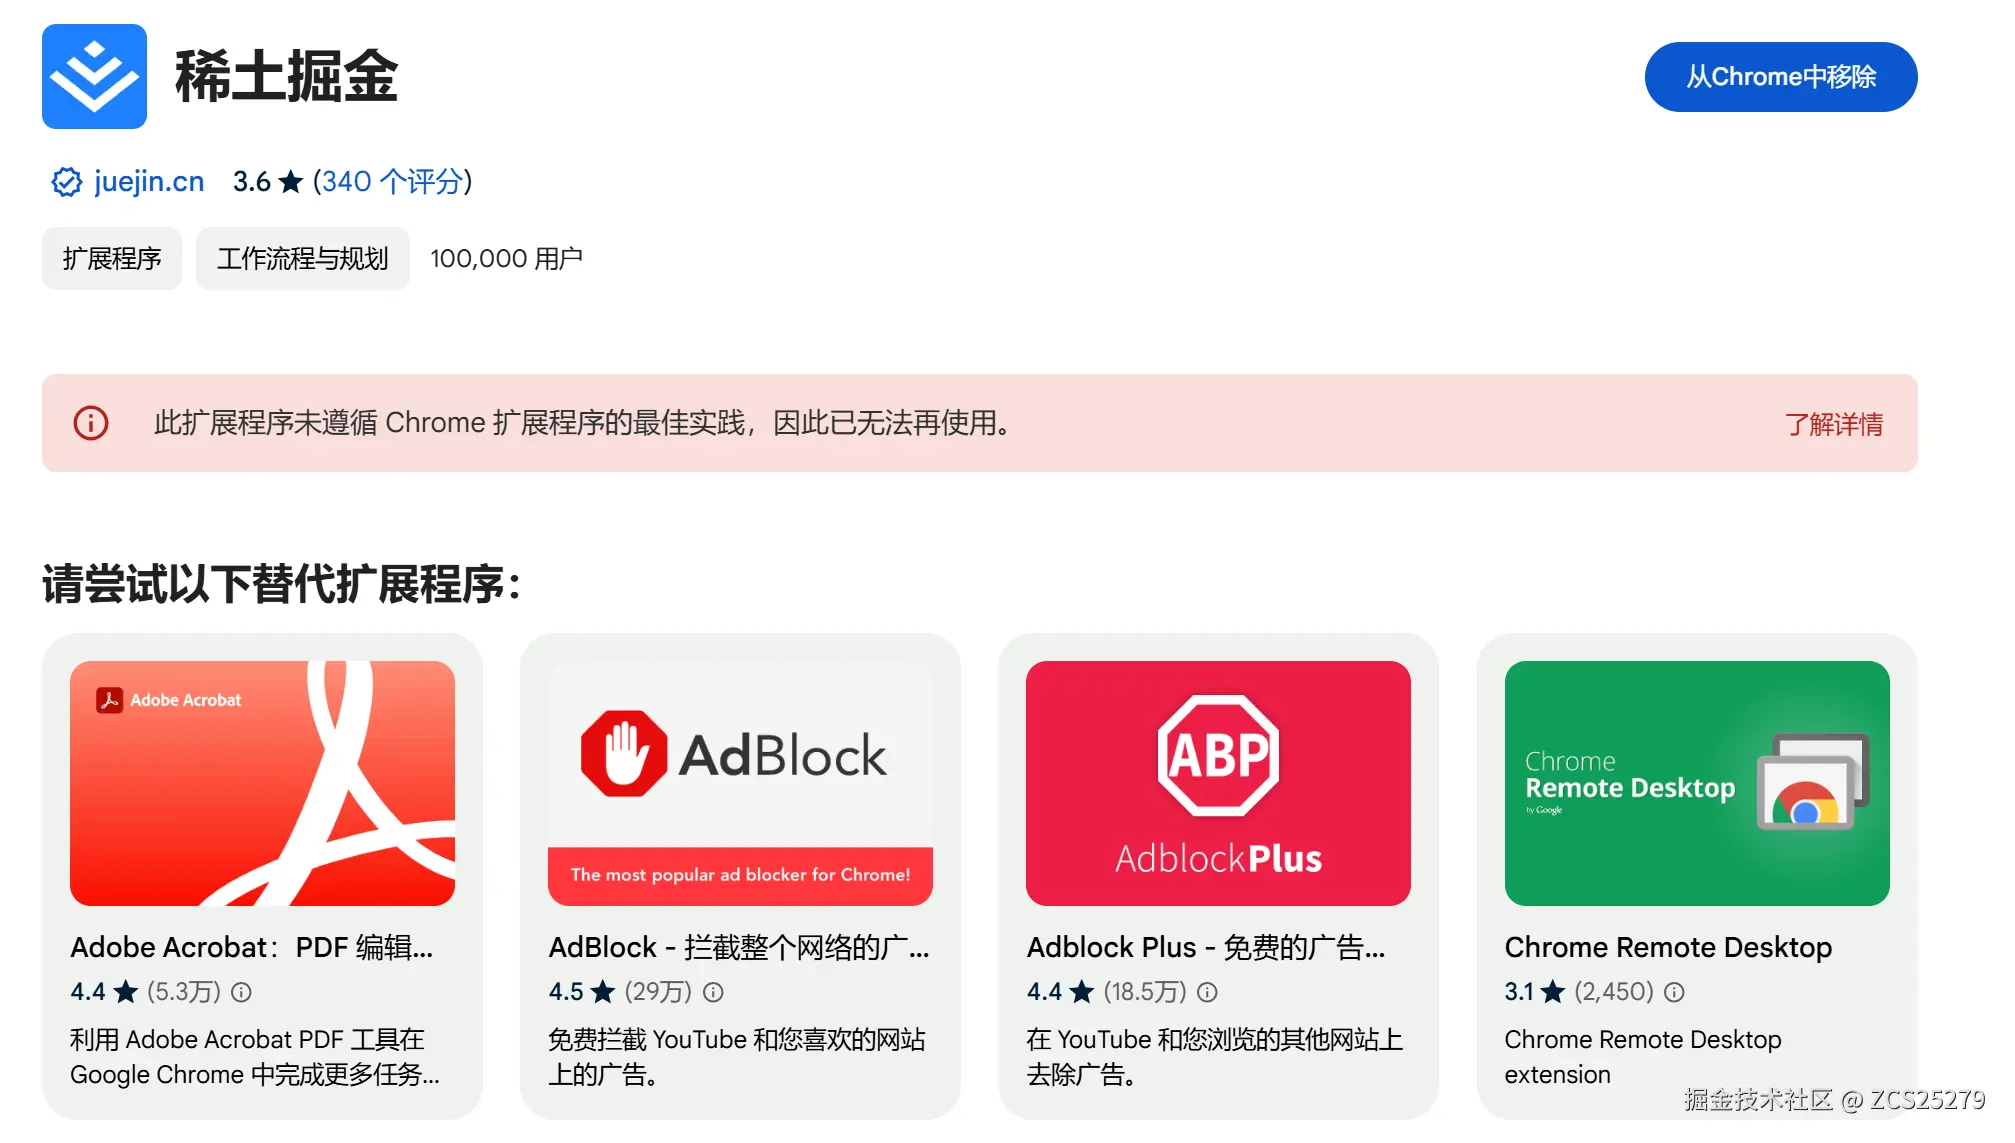Click the AdBlock - 拦截整个网络的广 title
2015x1143 pixels.
pyautogui.click(x=738, y=947)
